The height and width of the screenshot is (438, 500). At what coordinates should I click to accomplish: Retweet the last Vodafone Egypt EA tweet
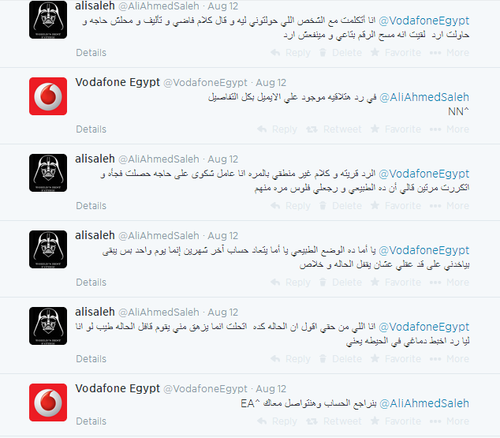tap(334, 421)
